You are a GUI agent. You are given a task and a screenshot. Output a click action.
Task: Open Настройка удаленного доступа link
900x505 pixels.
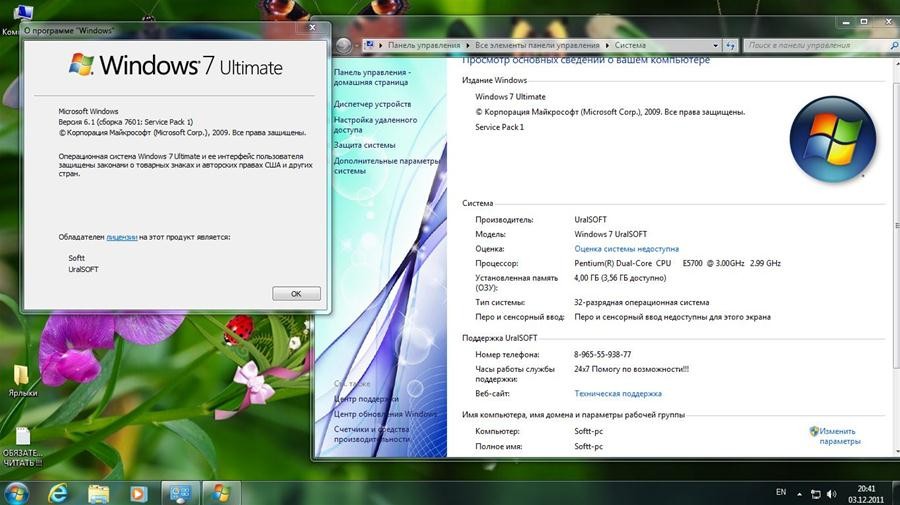[375, 125]
